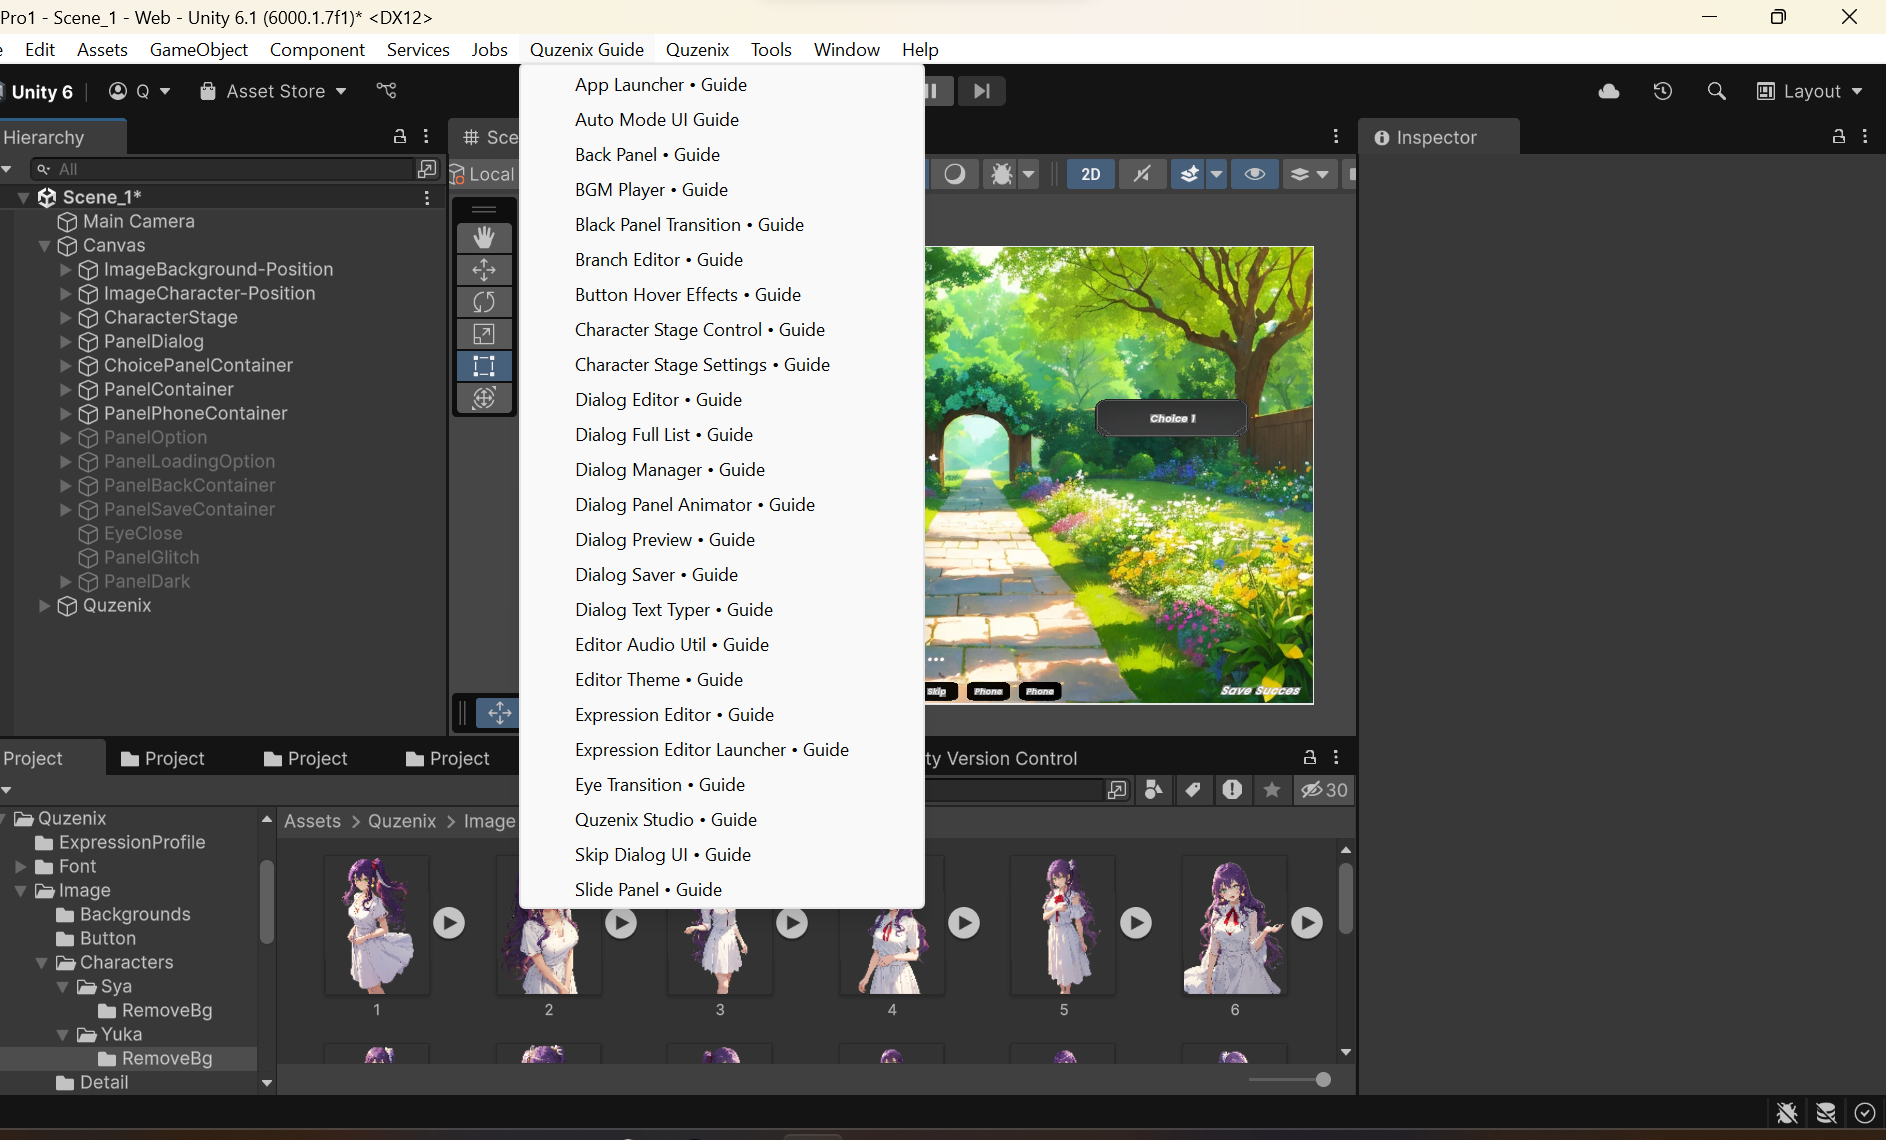Select the Scale tool
Image resolution: width=1886 pixels, height=1140 pixels.
click(484, 334)
